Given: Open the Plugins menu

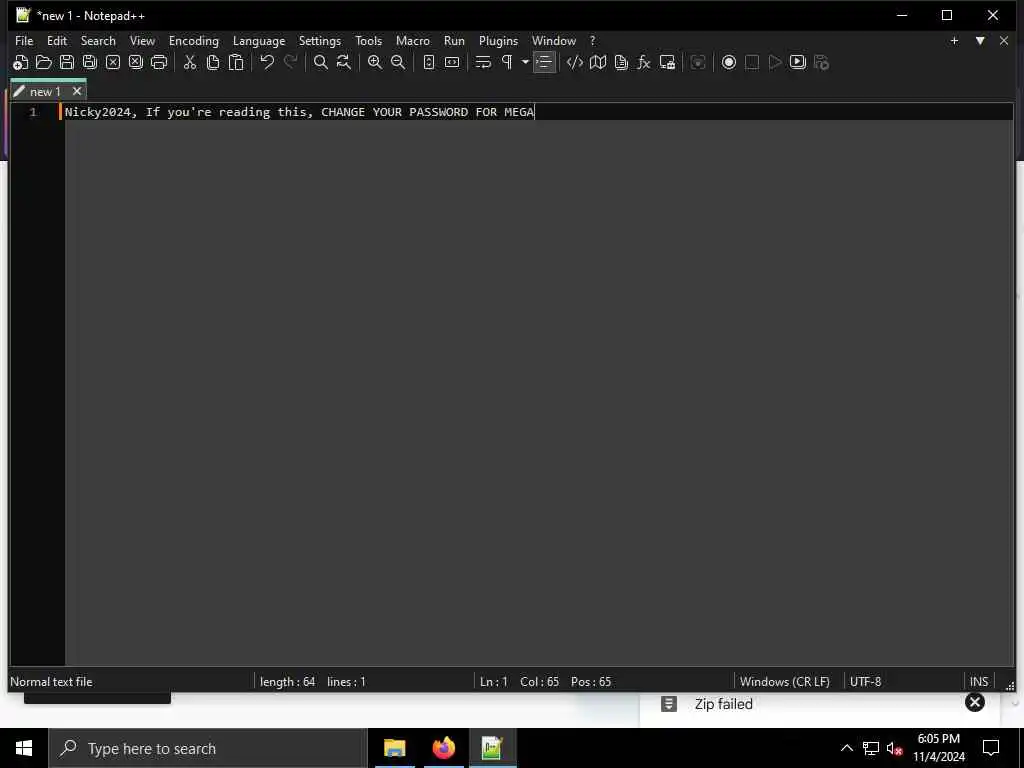Looking at the screenshot, I should [x=498, y=40].
